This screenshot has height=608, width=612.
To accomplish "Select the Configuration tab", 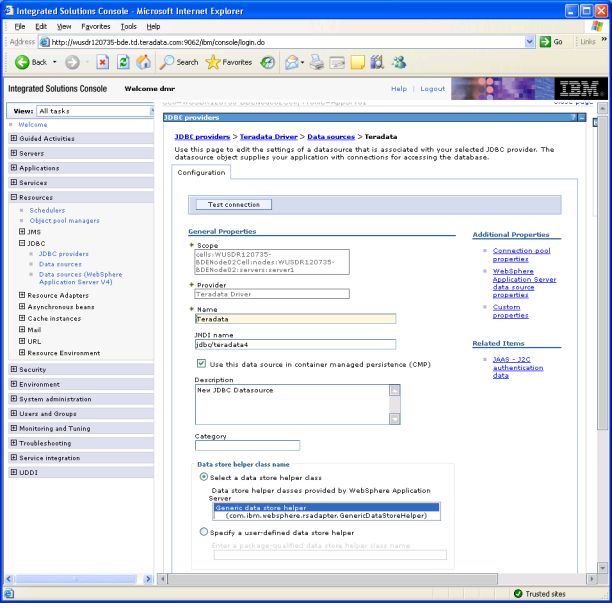I will point(201,172).
